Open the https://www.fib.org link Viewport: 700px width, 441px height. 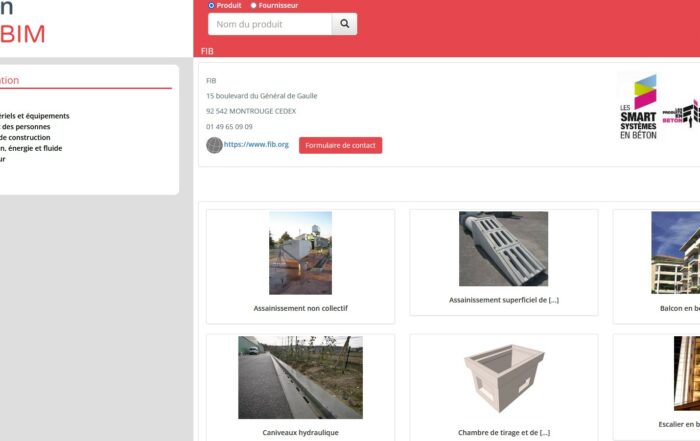pos(256,145)
